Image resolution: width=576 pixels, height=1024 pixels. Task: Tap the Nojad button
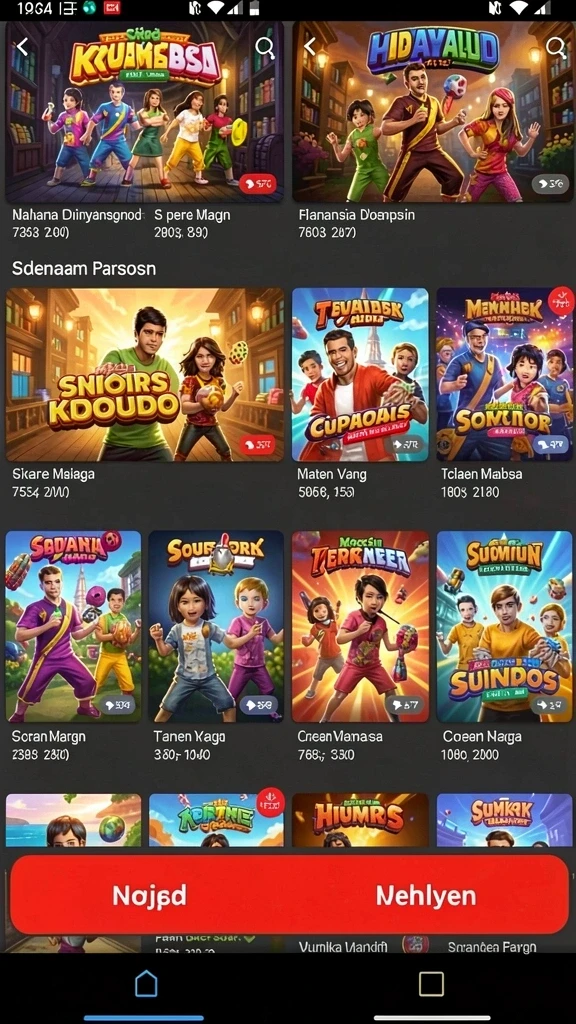(x=149, y=895)
